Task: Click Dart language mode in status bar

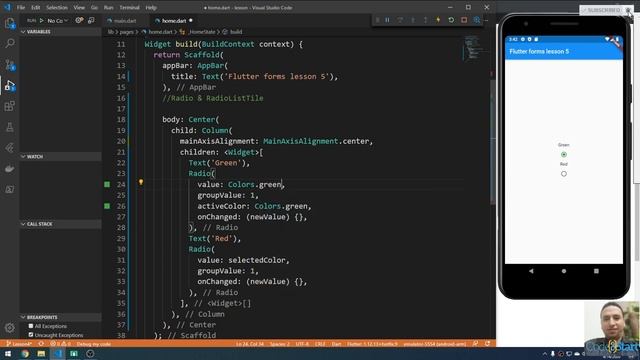Action: 336,344
